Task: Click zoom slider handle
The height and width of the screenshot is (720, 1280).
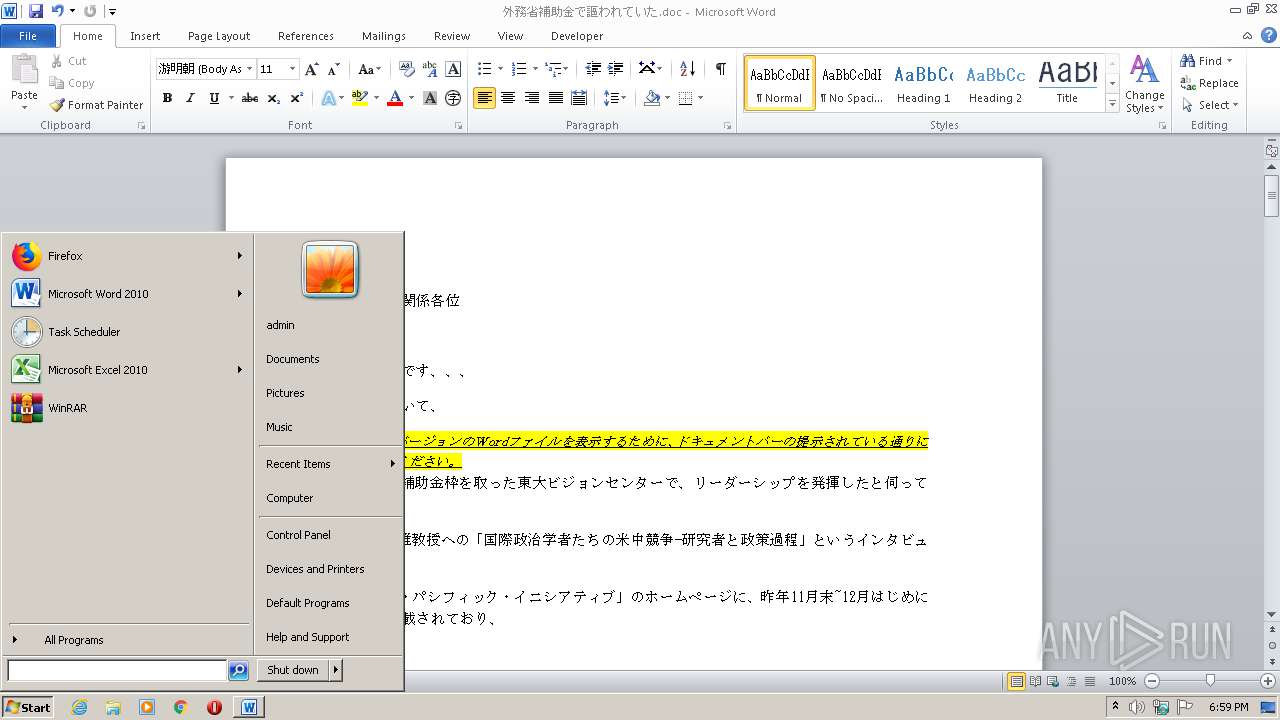Action: tap(1210, 681)
